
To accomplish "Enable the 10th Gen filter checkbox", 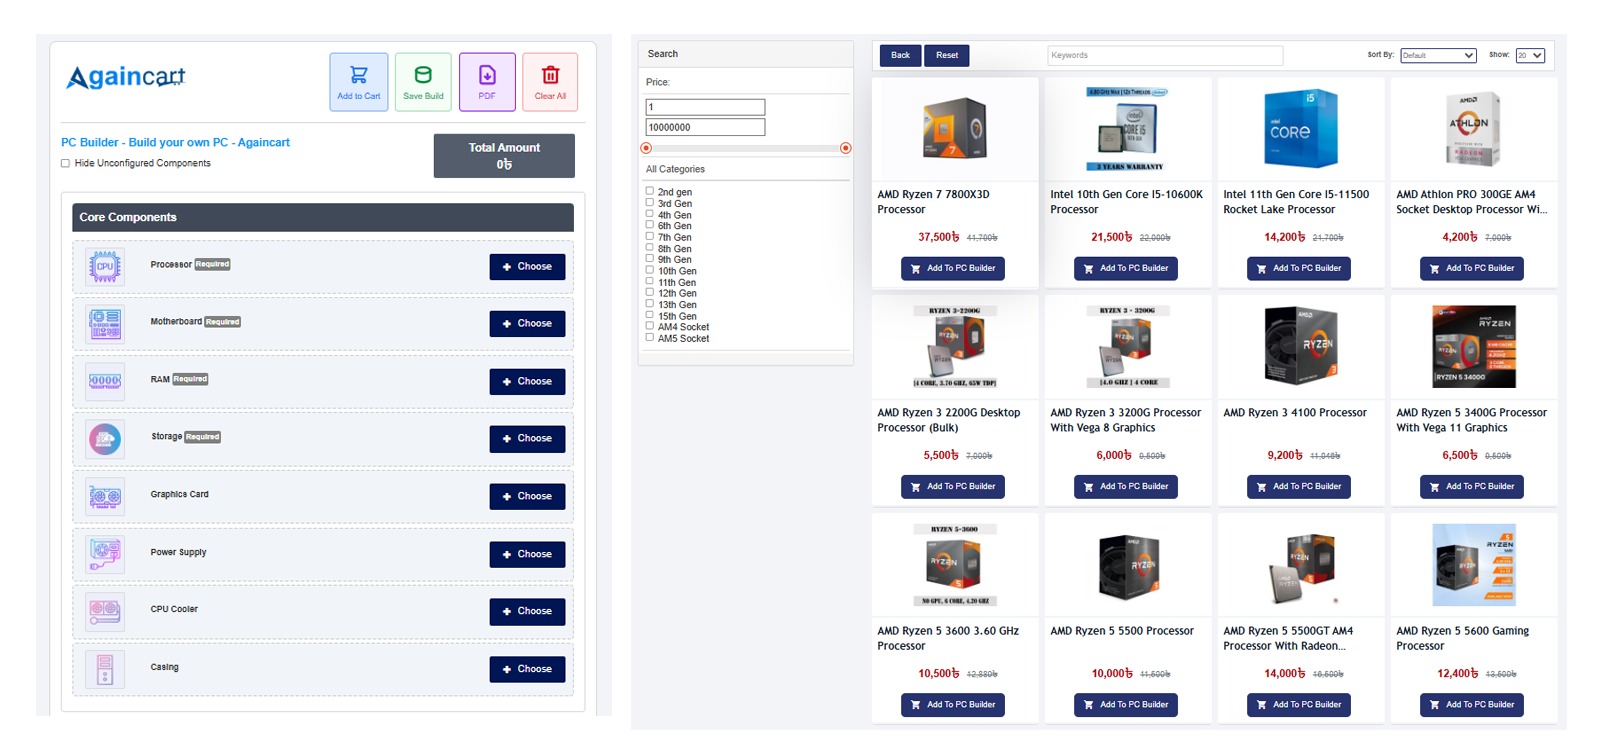I will [x=649, y=269].
